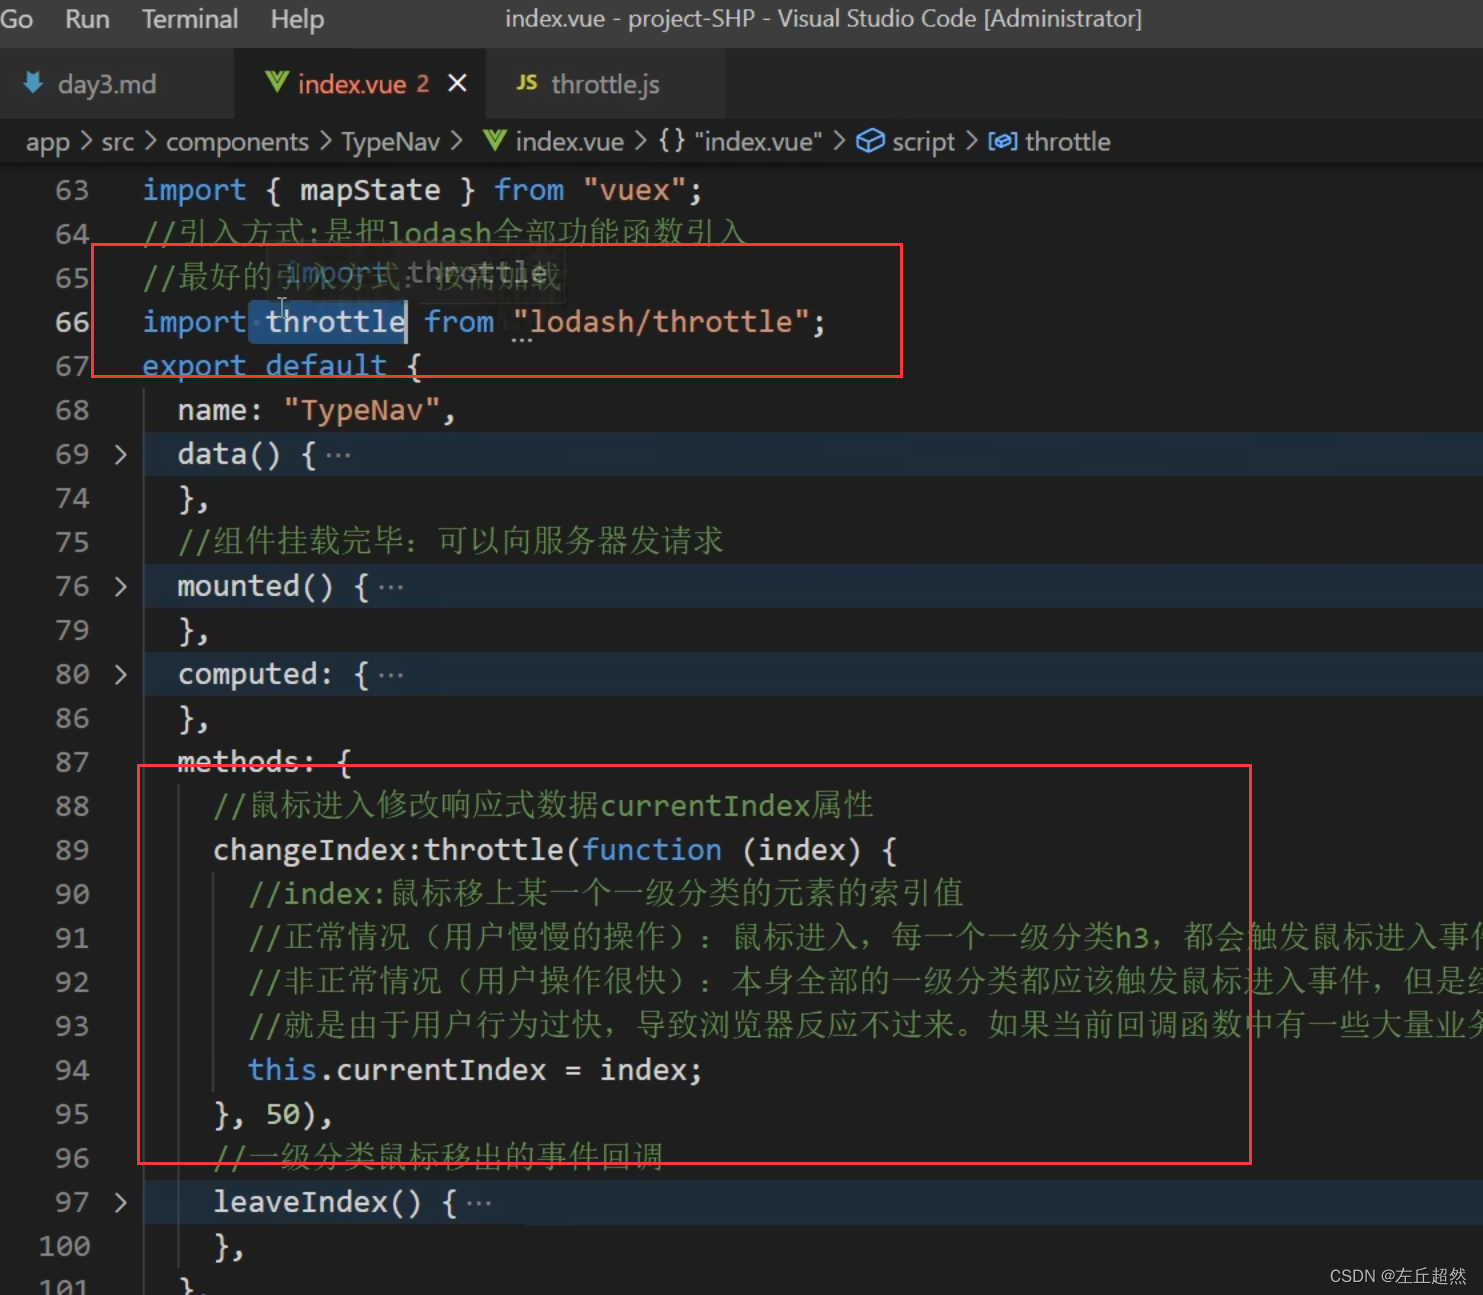Close the index.vue tab
This screenshot has height=1295, width=1483.
point(457,83)
